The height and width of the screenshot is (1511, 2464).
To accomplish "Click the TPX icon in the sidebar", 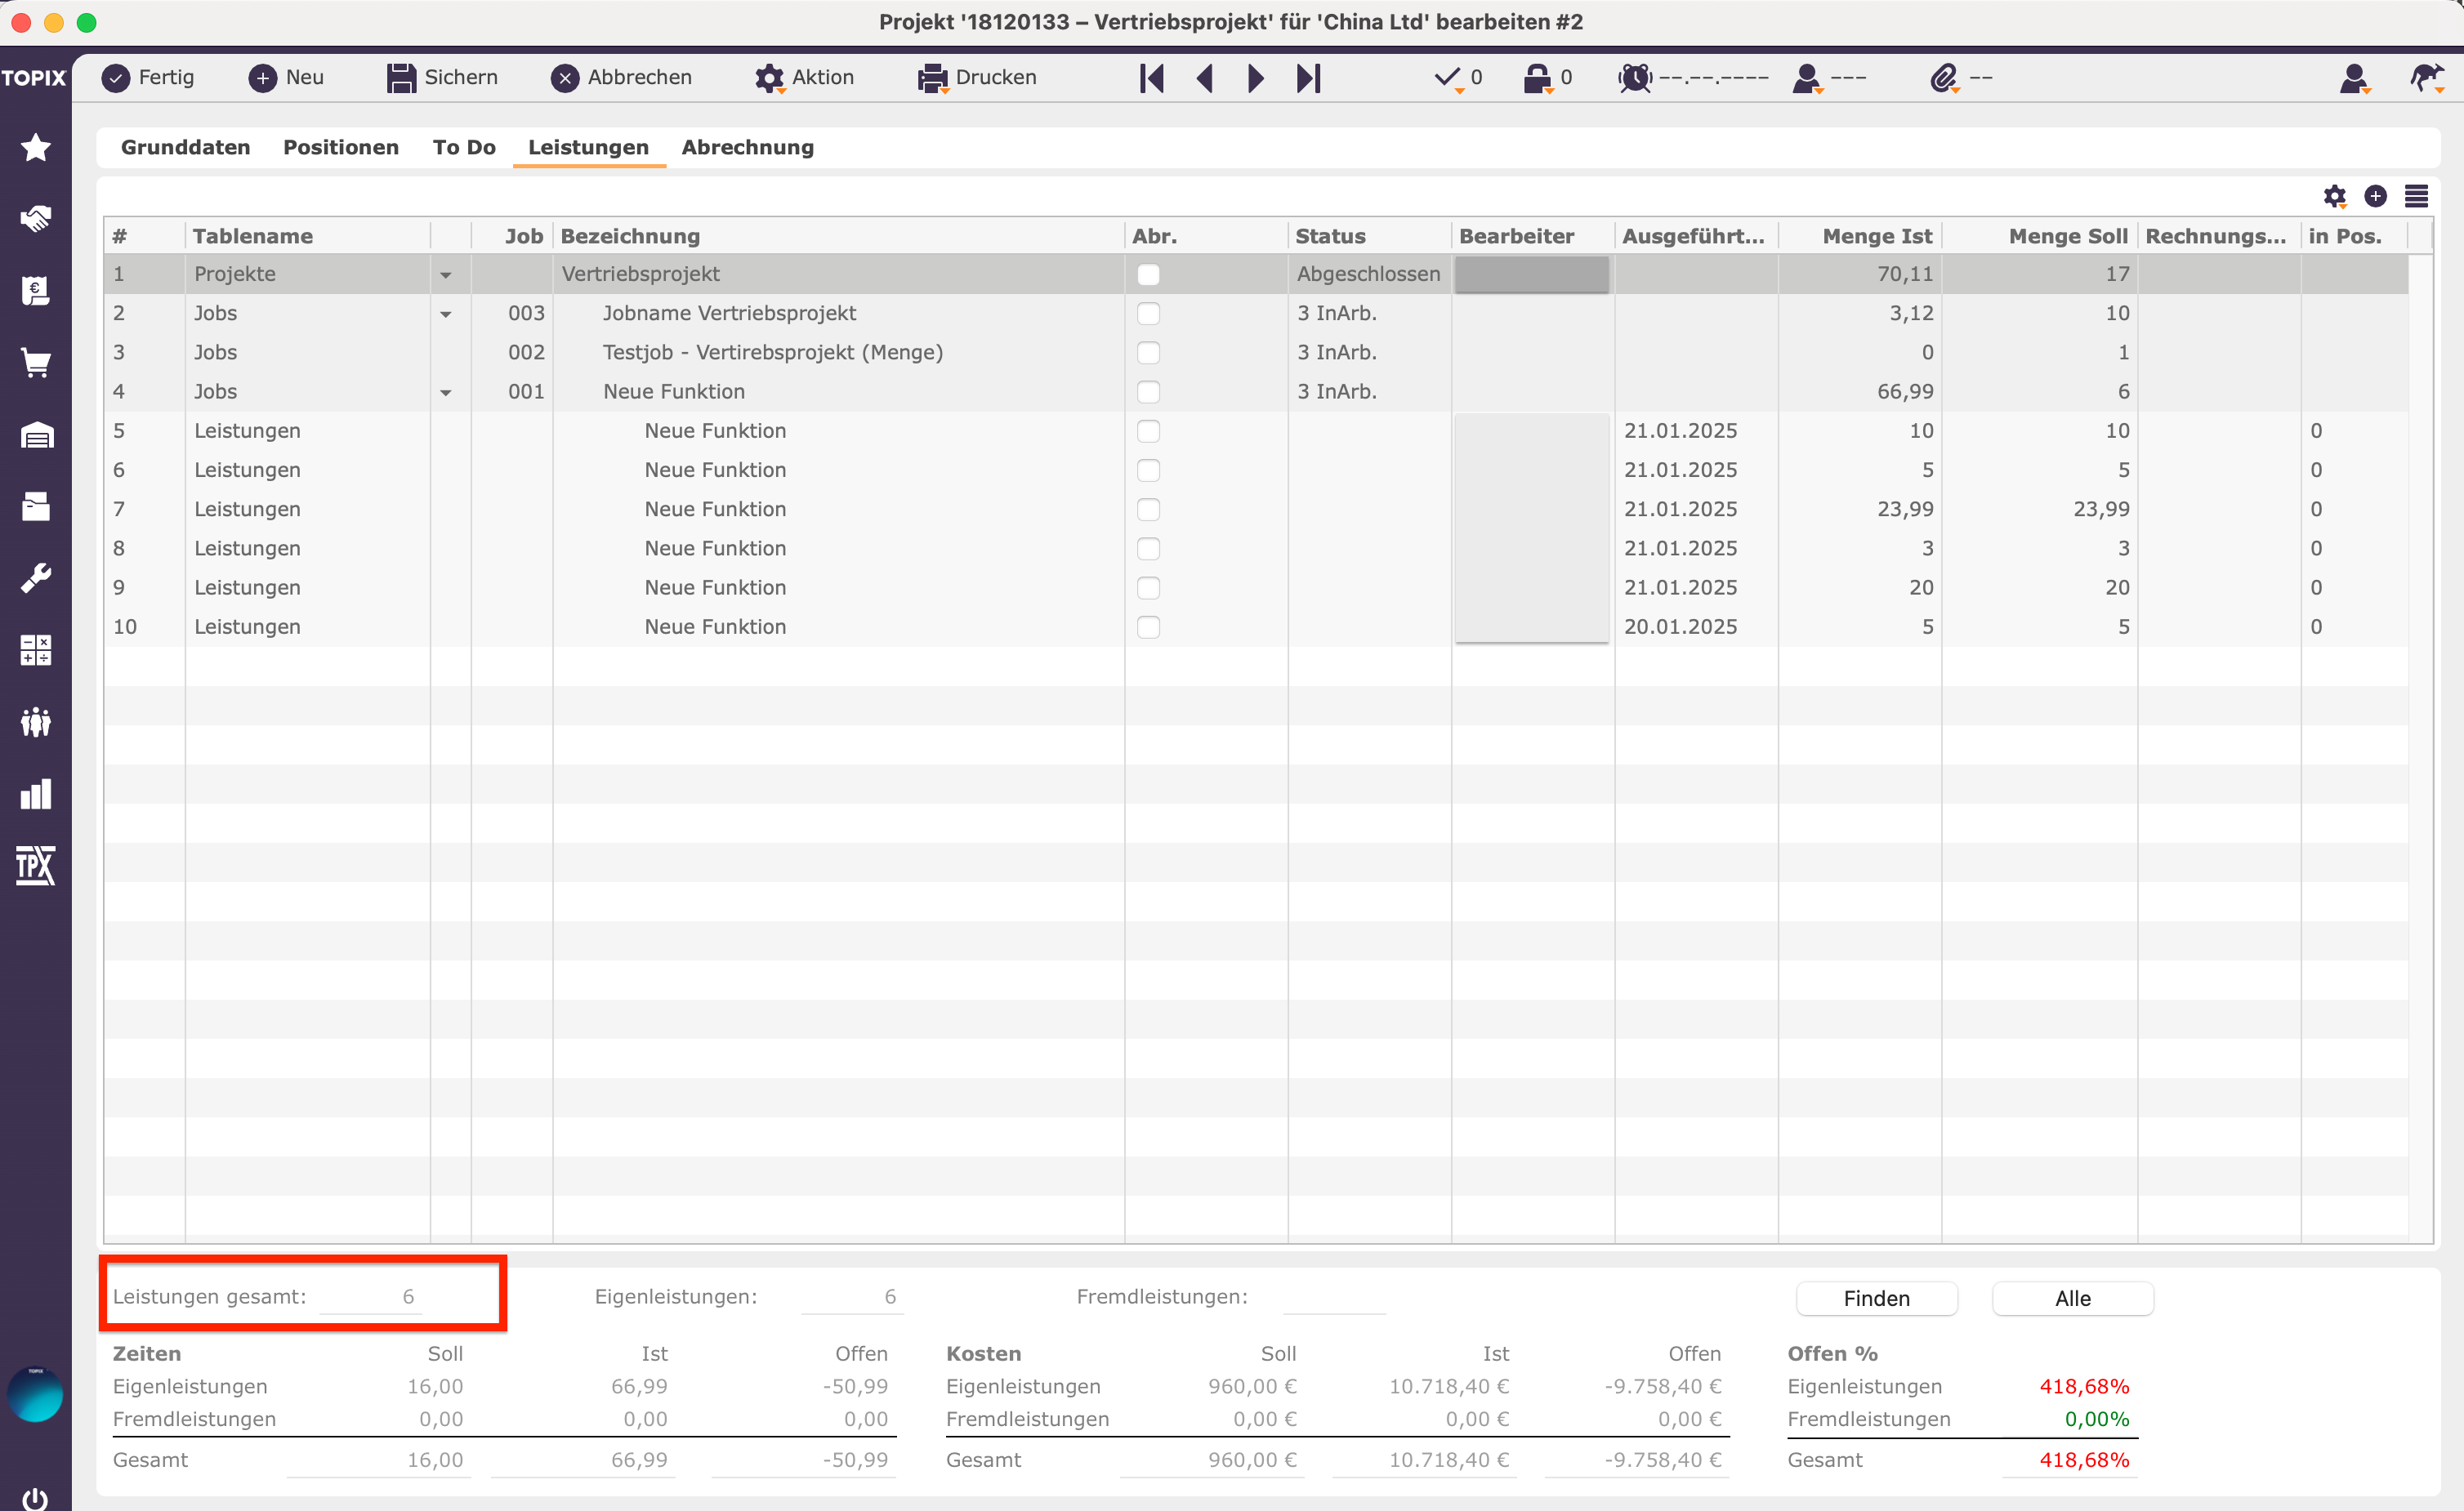I will tap(36, 866).
